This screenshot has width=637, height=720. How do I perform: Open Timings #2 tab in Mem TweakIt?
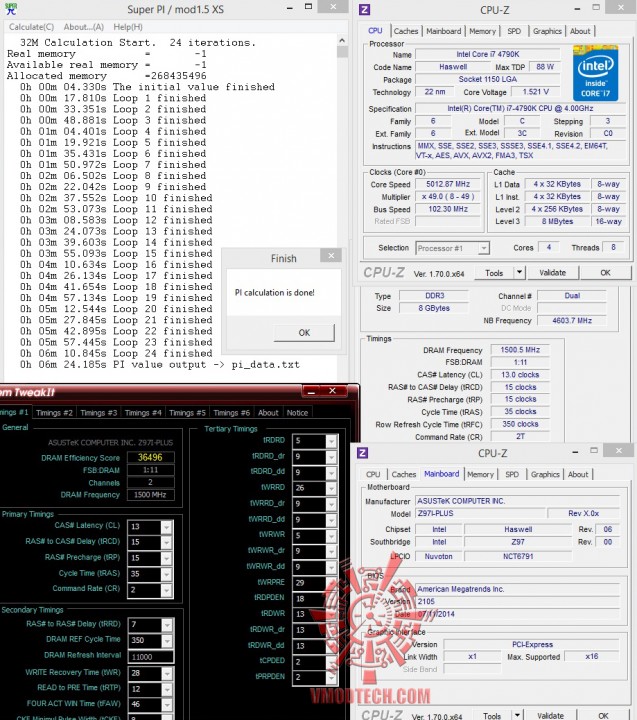(54, 413)
